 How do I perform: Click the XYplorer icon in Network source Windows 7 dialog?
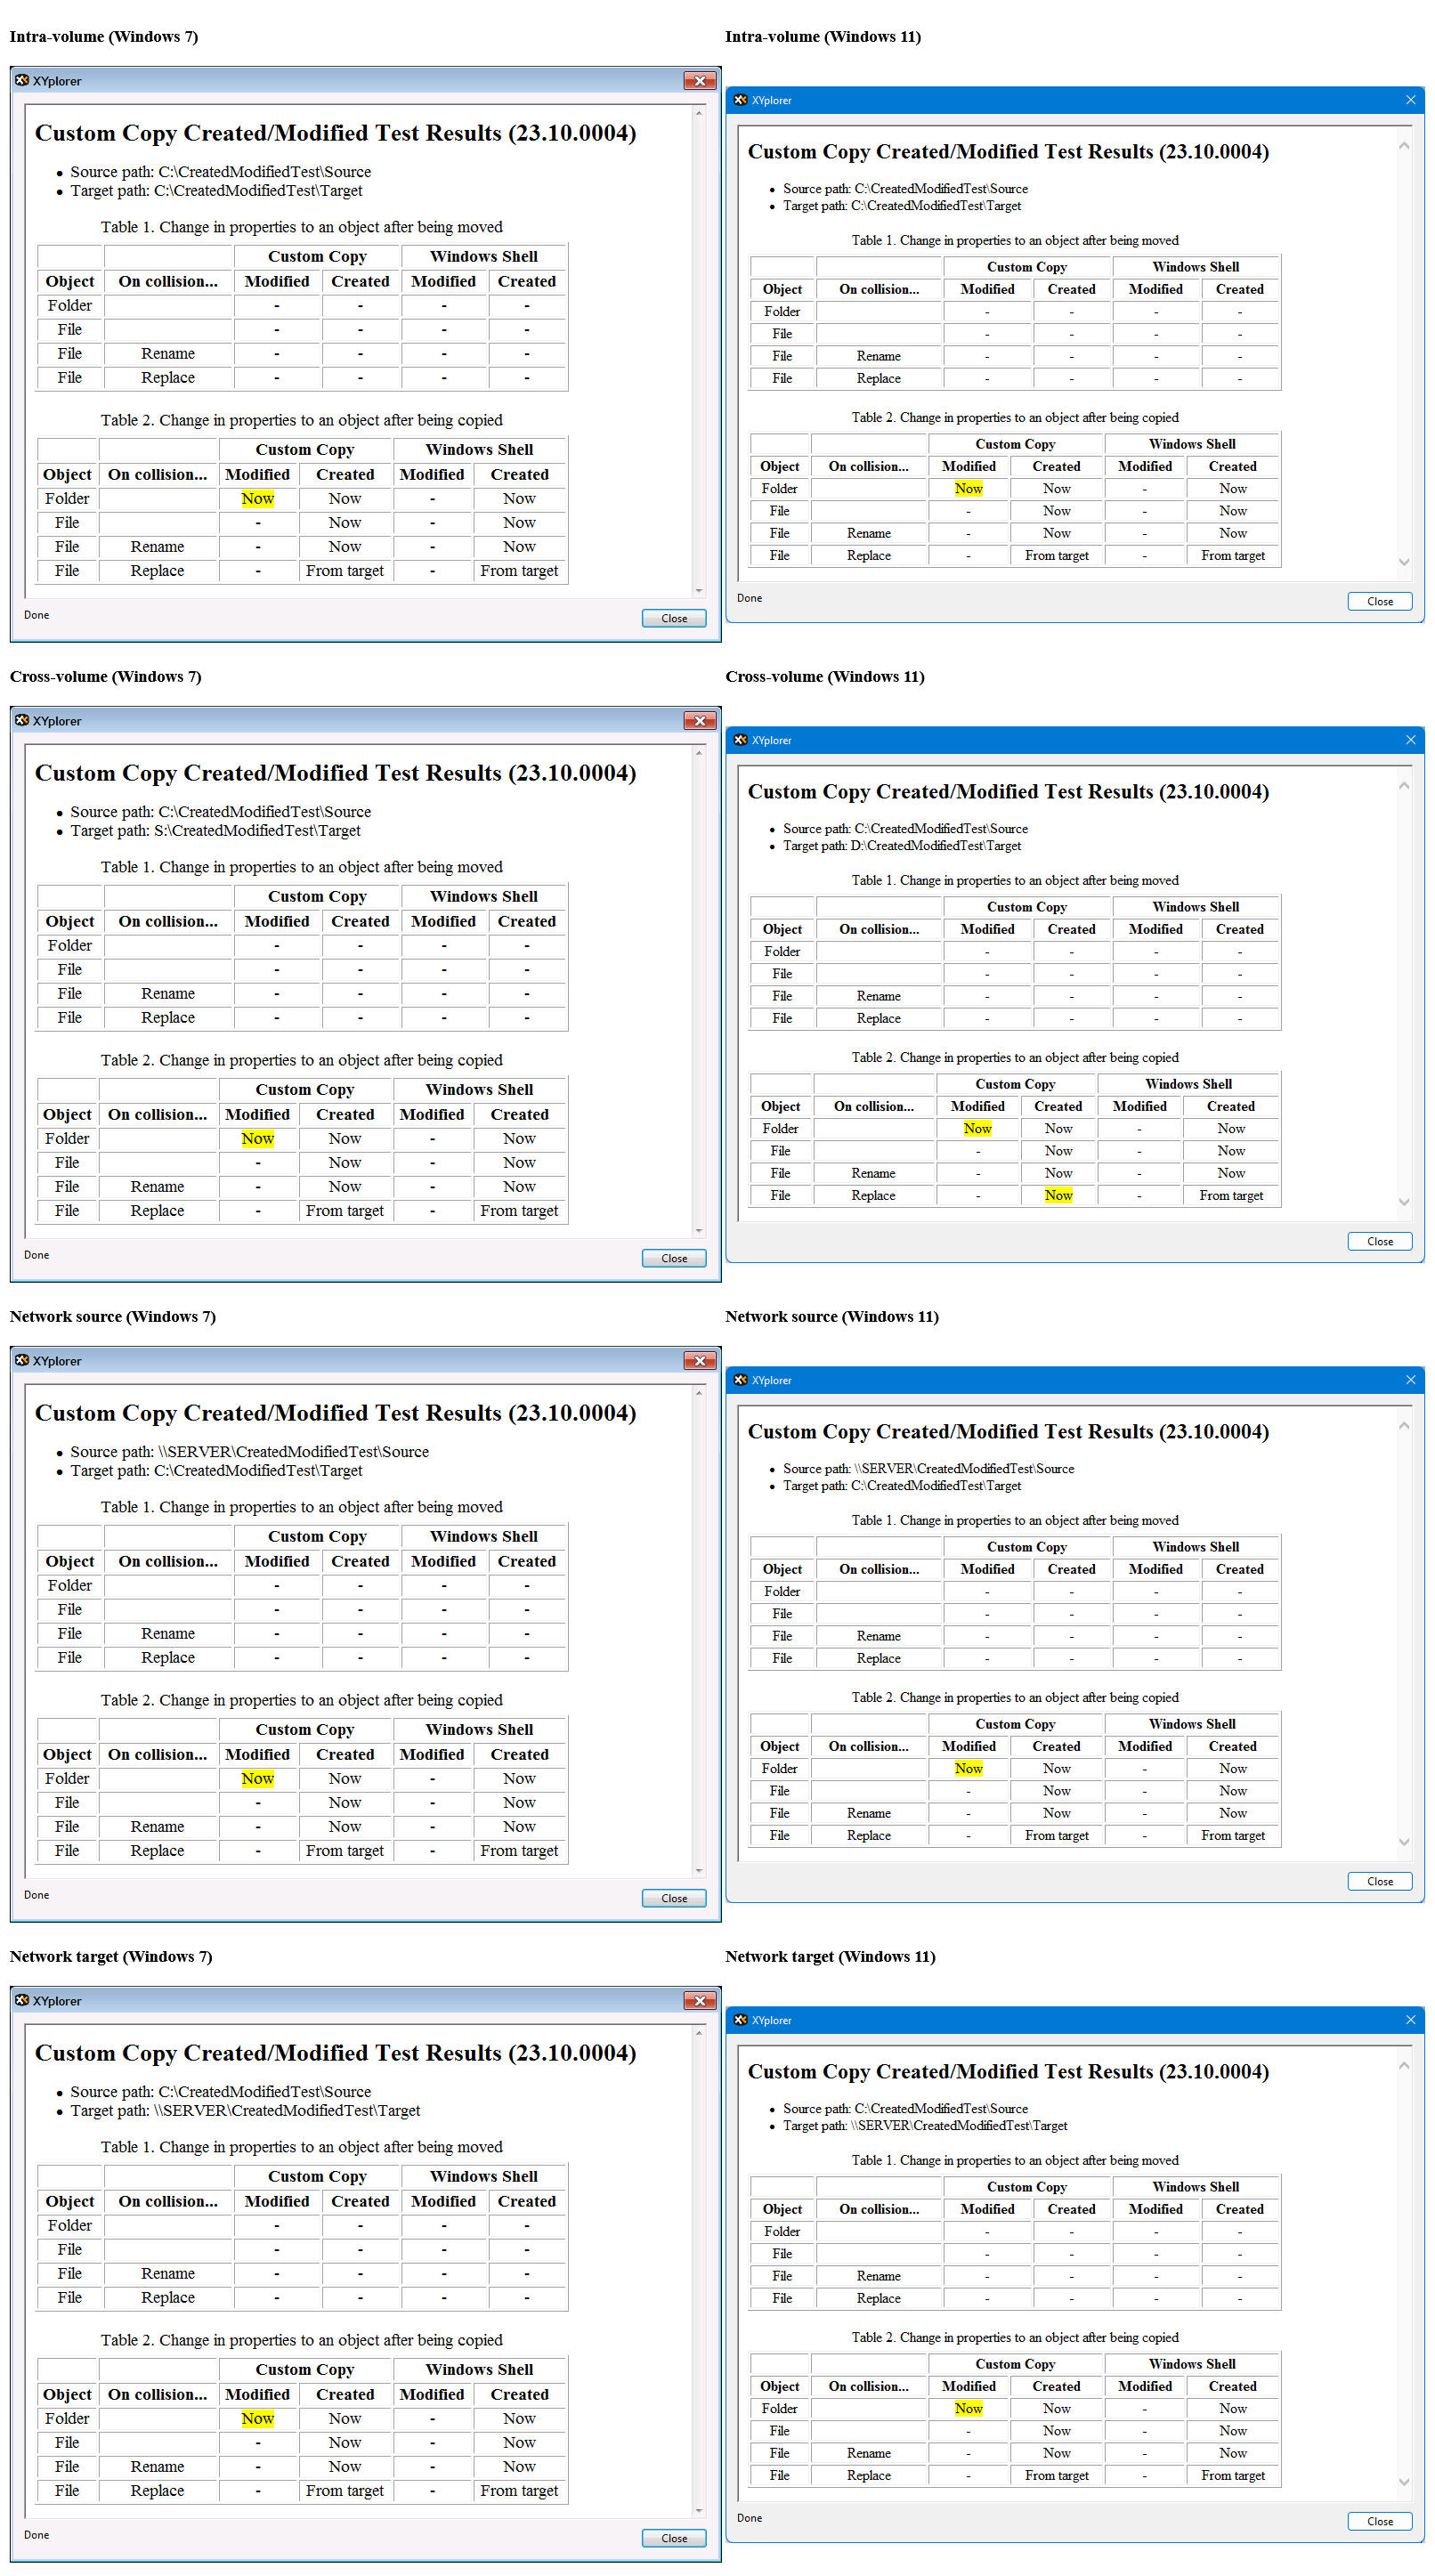click(24, 1360)
